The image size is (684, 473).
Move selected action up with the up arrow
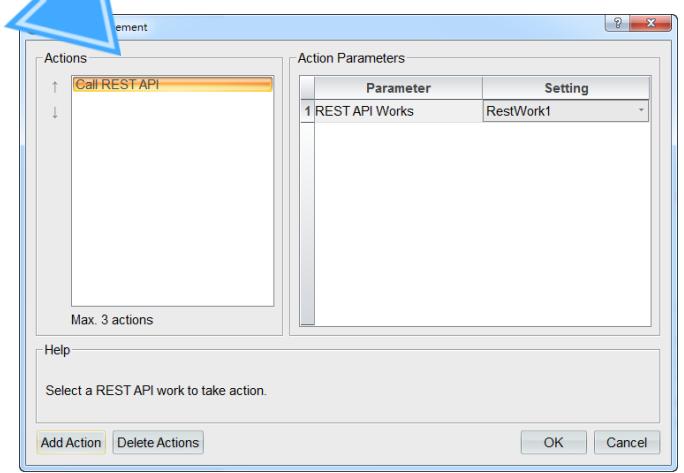coord(55,87)
